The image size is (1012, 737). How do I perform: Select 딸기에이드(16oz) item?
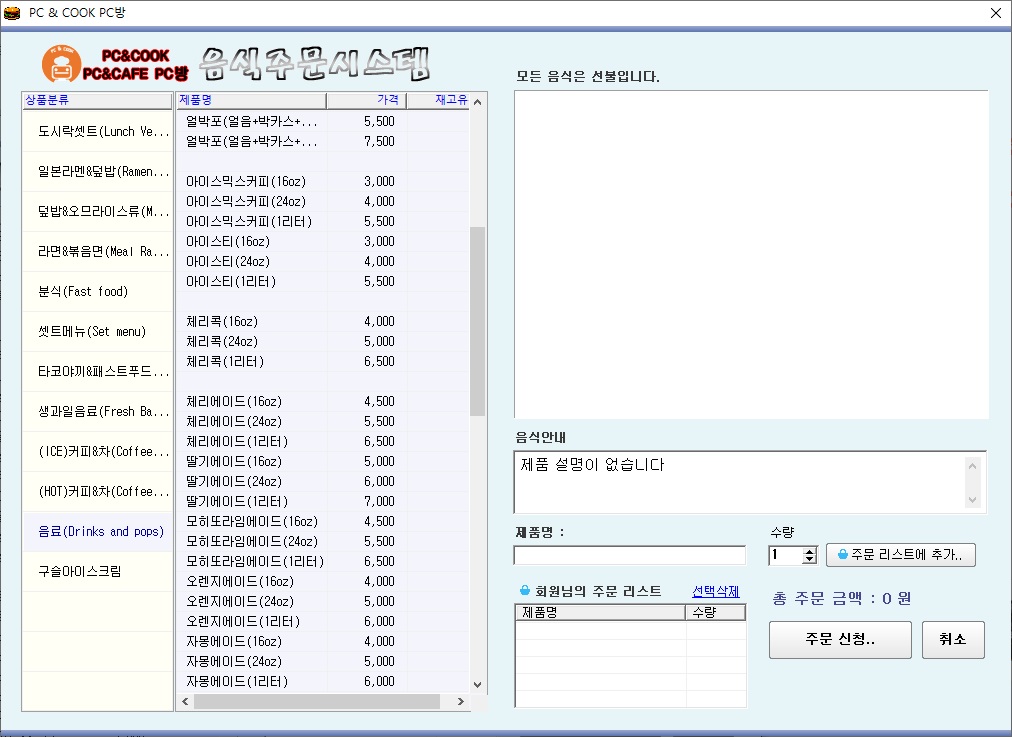(x=323, y=461)
